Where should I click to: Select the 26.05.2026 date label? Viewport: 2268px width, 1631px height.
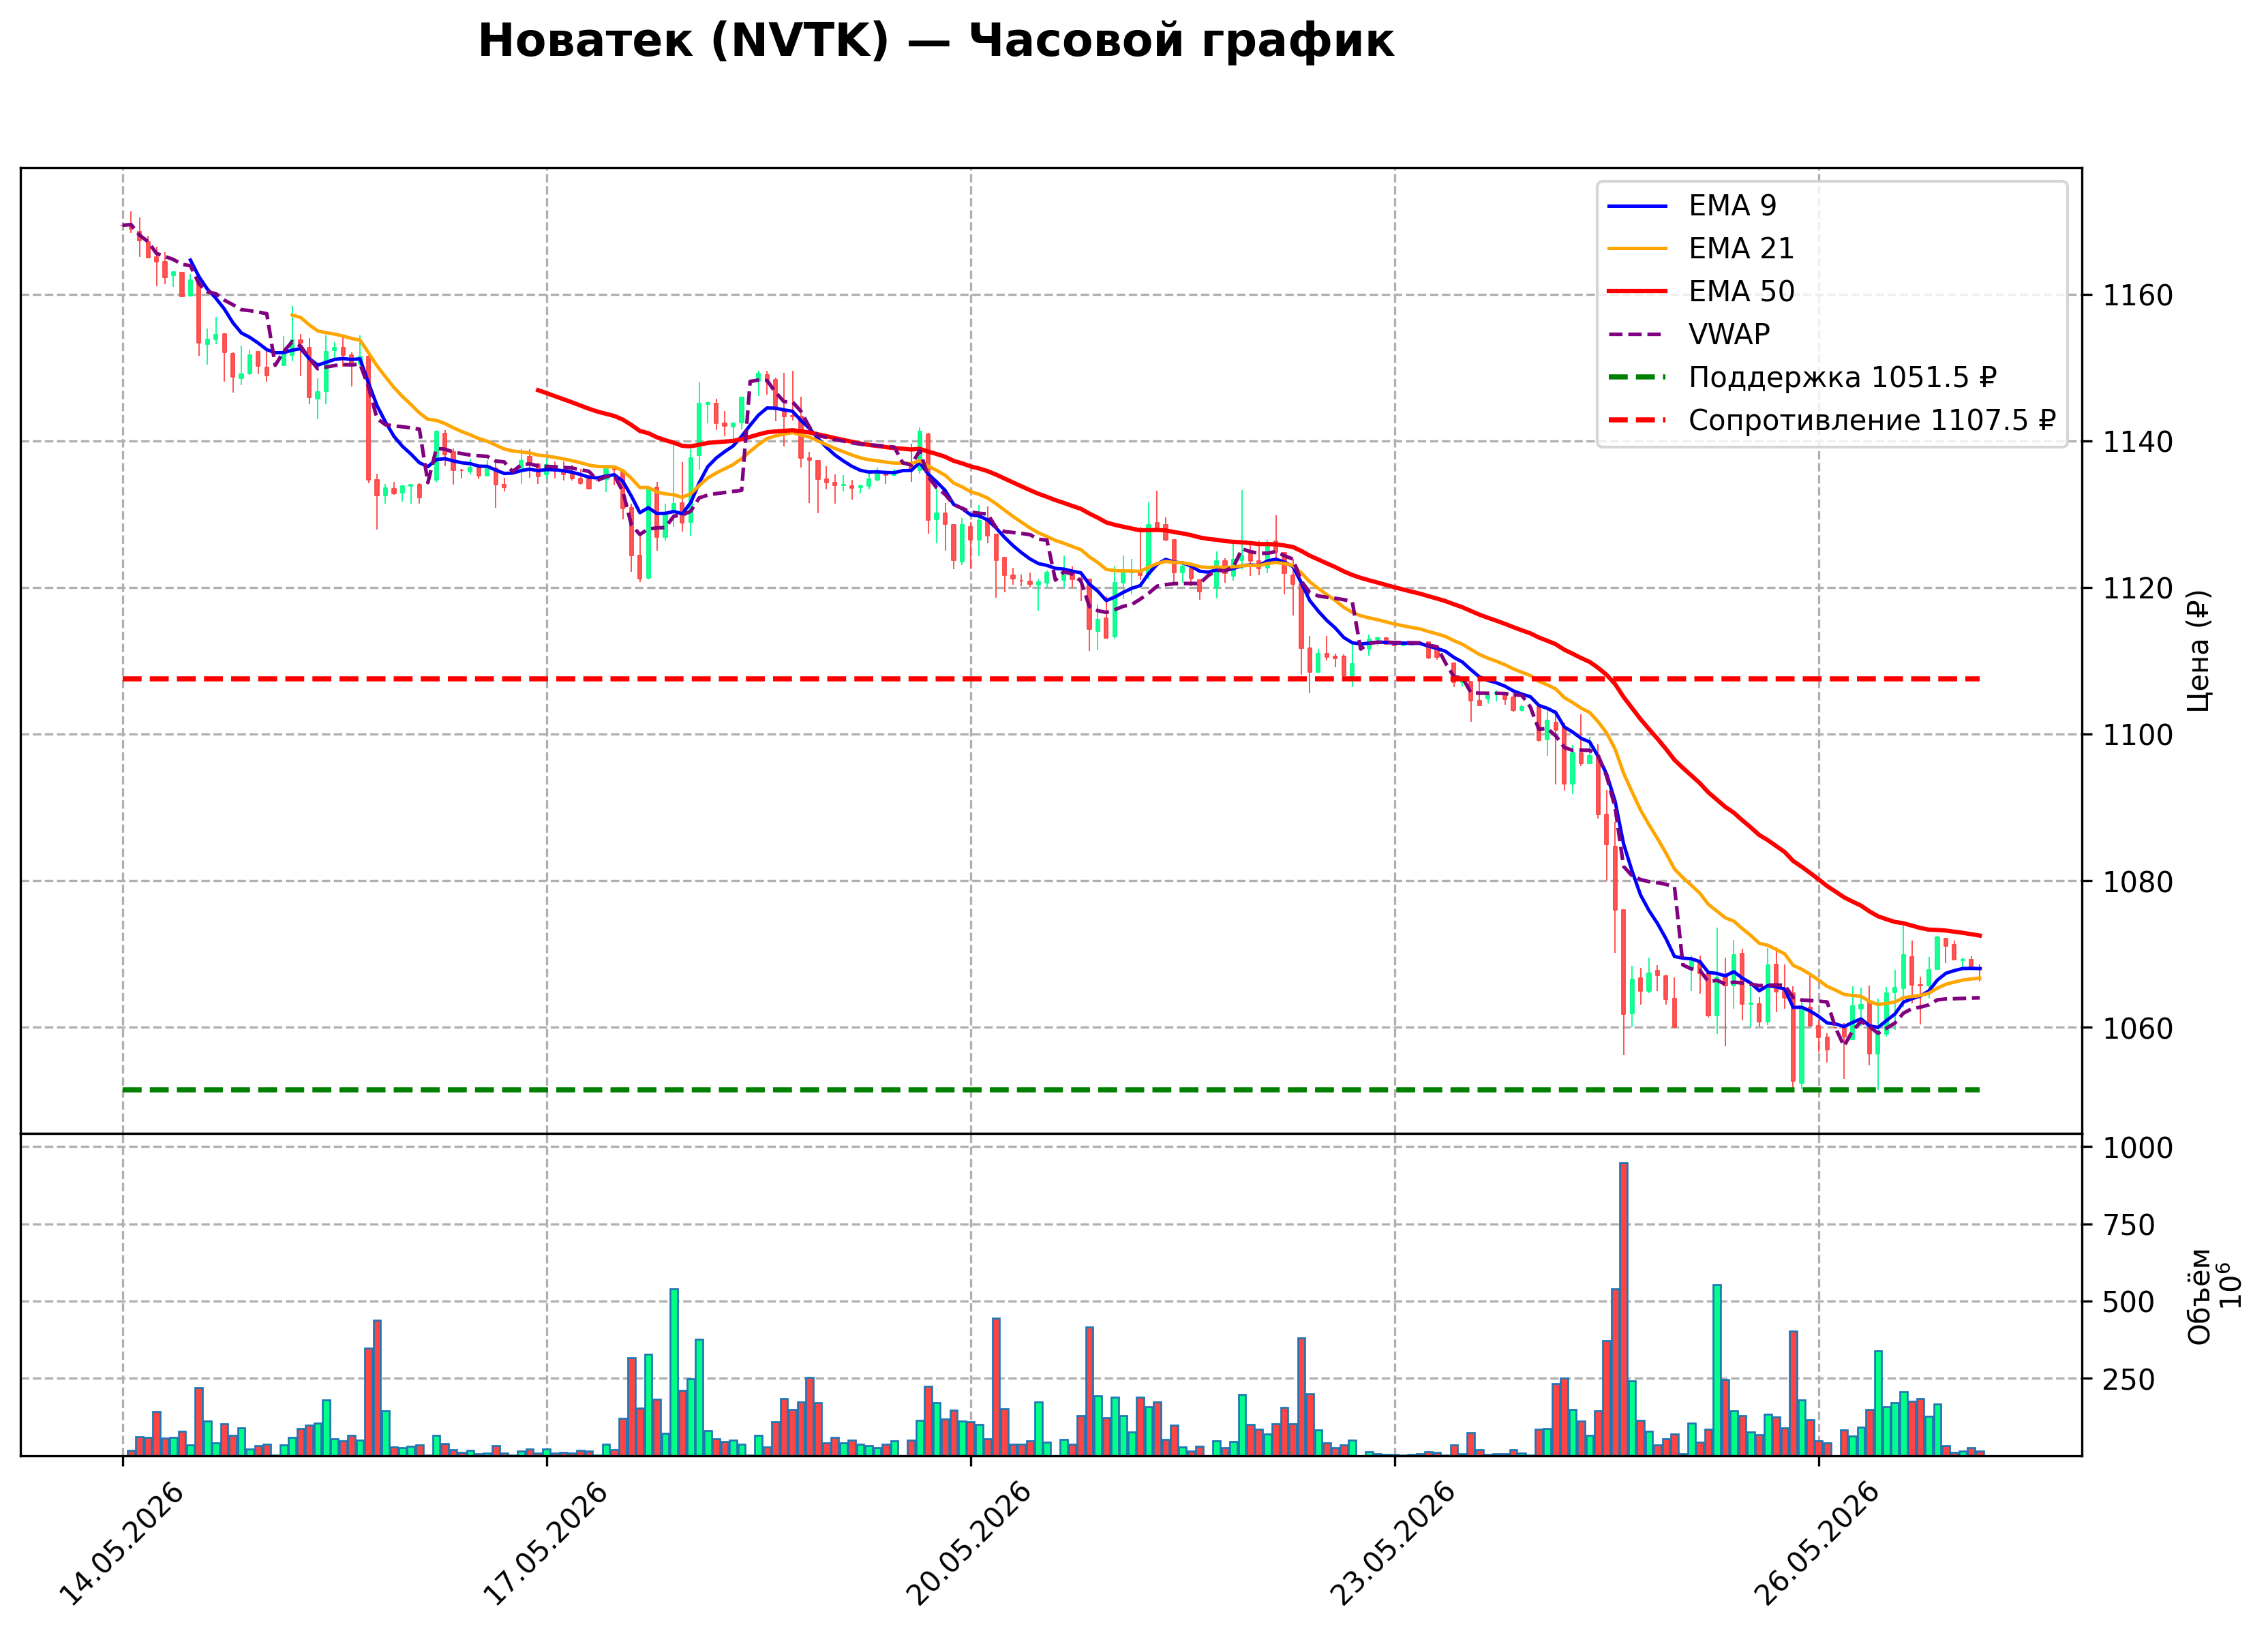click(x=1818, y=1544)
